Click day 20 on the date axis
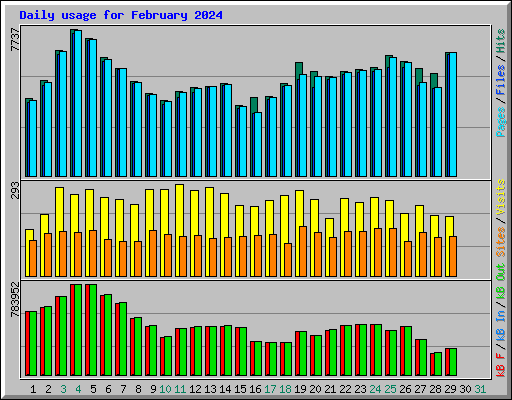The width and height of the screenshot is (512, 400). click(x=315, y=389)
